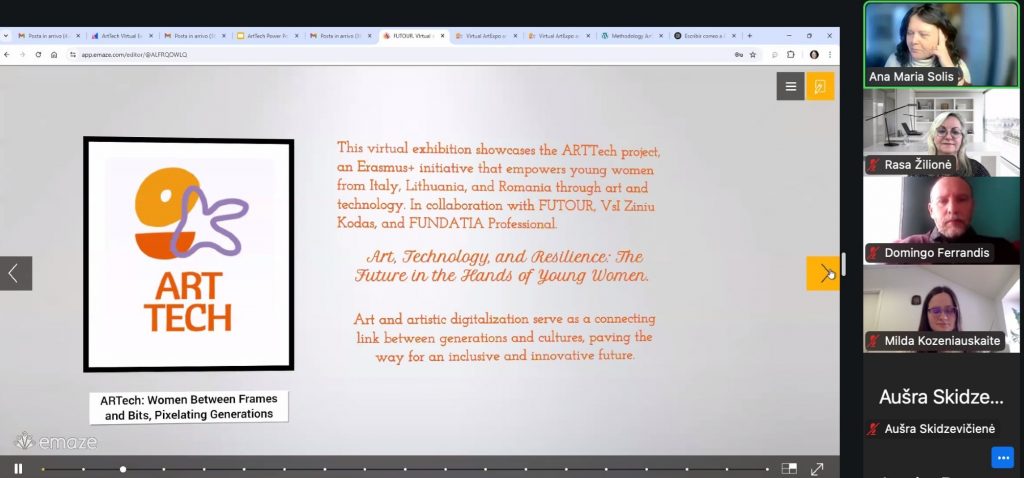The width and height of the screenshot is (1024, 478).
Task: Switch to the ArtTech Power presentation tab
Action: 268,36
